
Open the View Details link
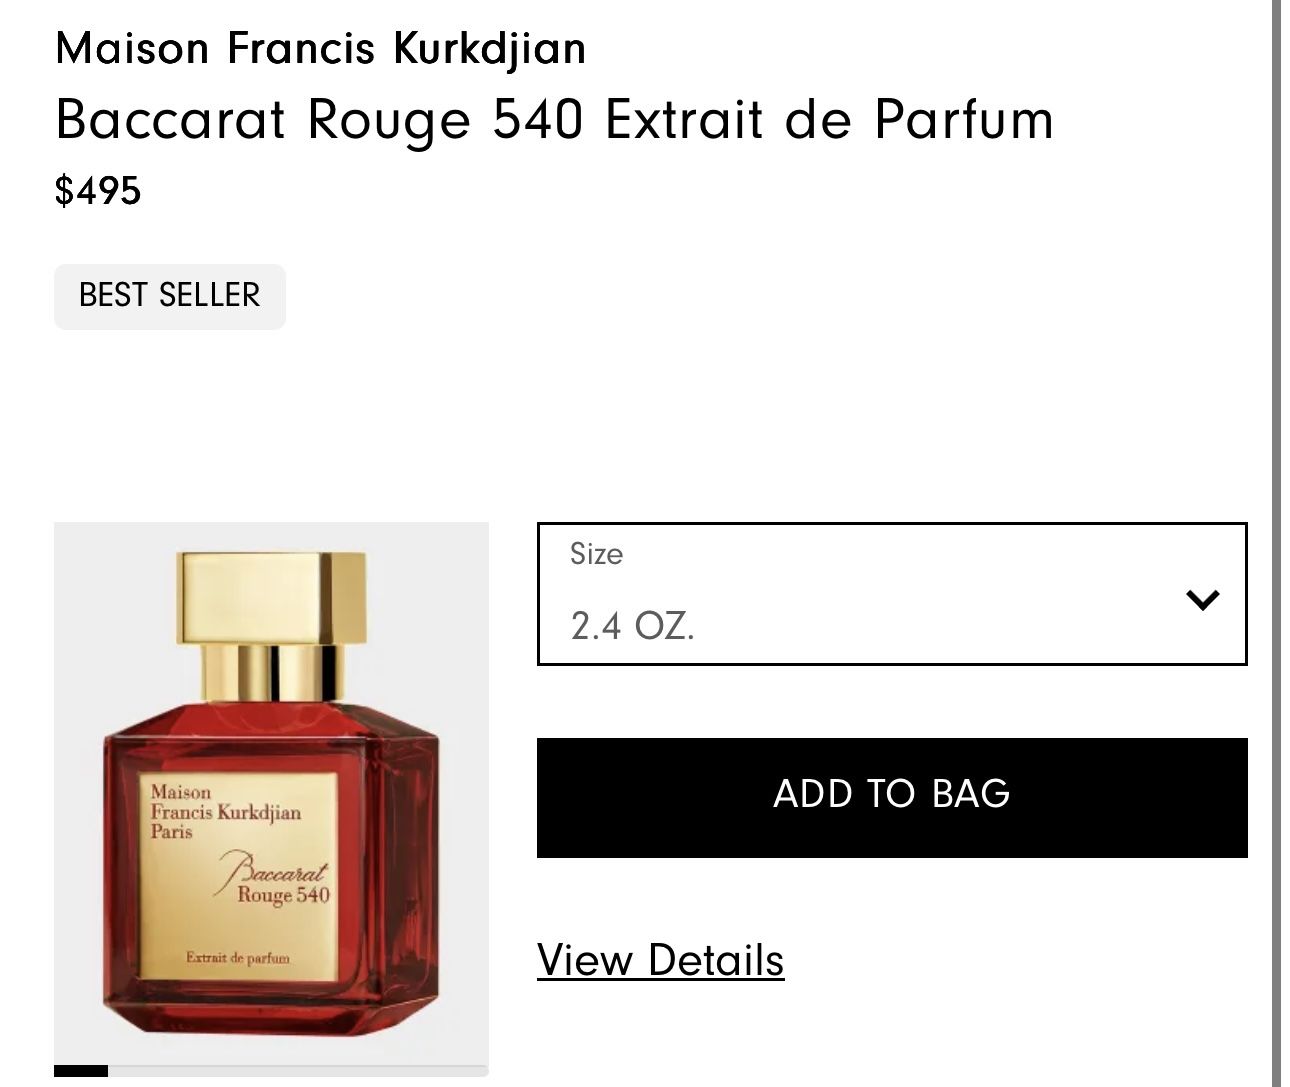660,960
